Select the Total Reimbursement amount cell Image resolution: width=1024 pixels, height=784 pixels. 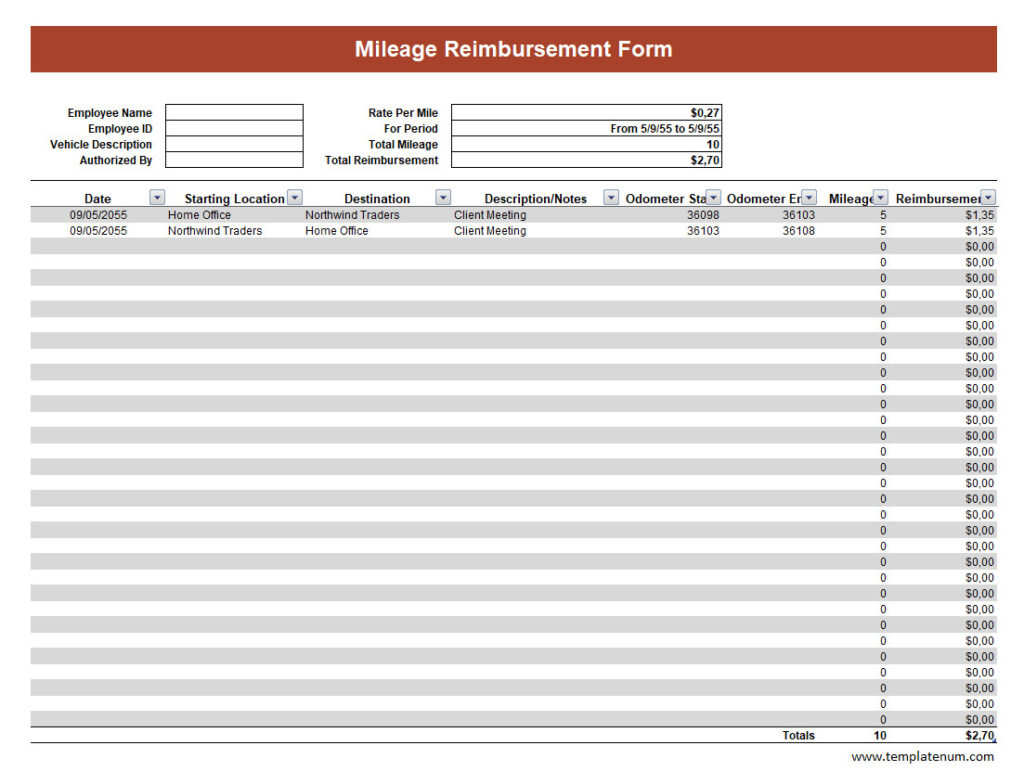[x=586, y=160]
